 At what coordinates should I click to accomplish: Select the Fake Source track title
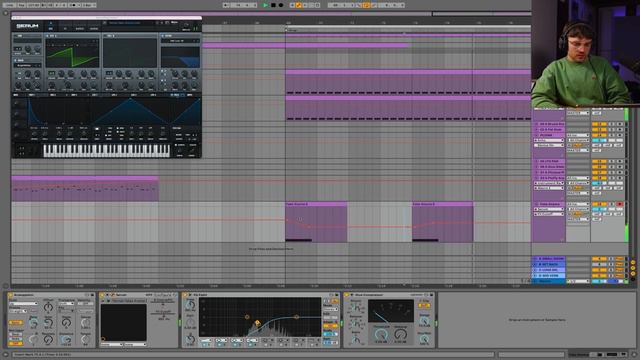[549, 204]
